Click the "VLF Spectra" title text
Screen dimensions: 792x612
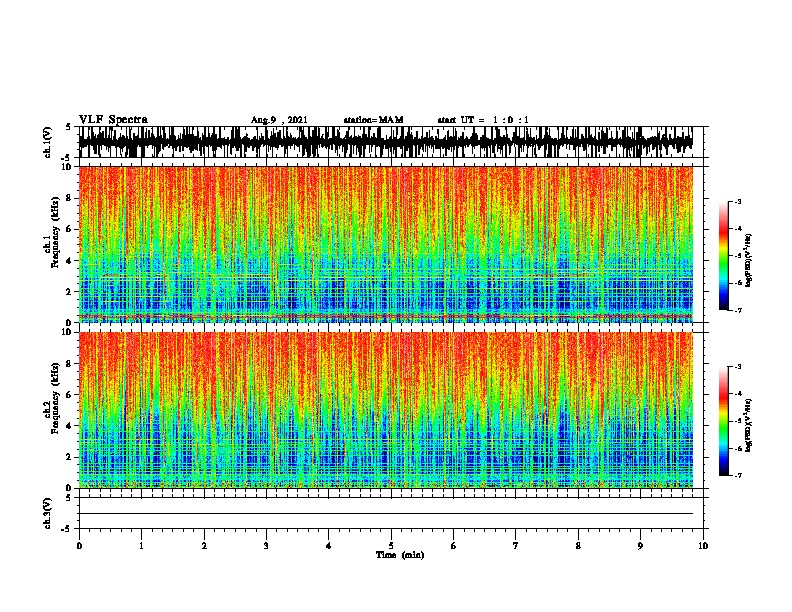[113, 120]
